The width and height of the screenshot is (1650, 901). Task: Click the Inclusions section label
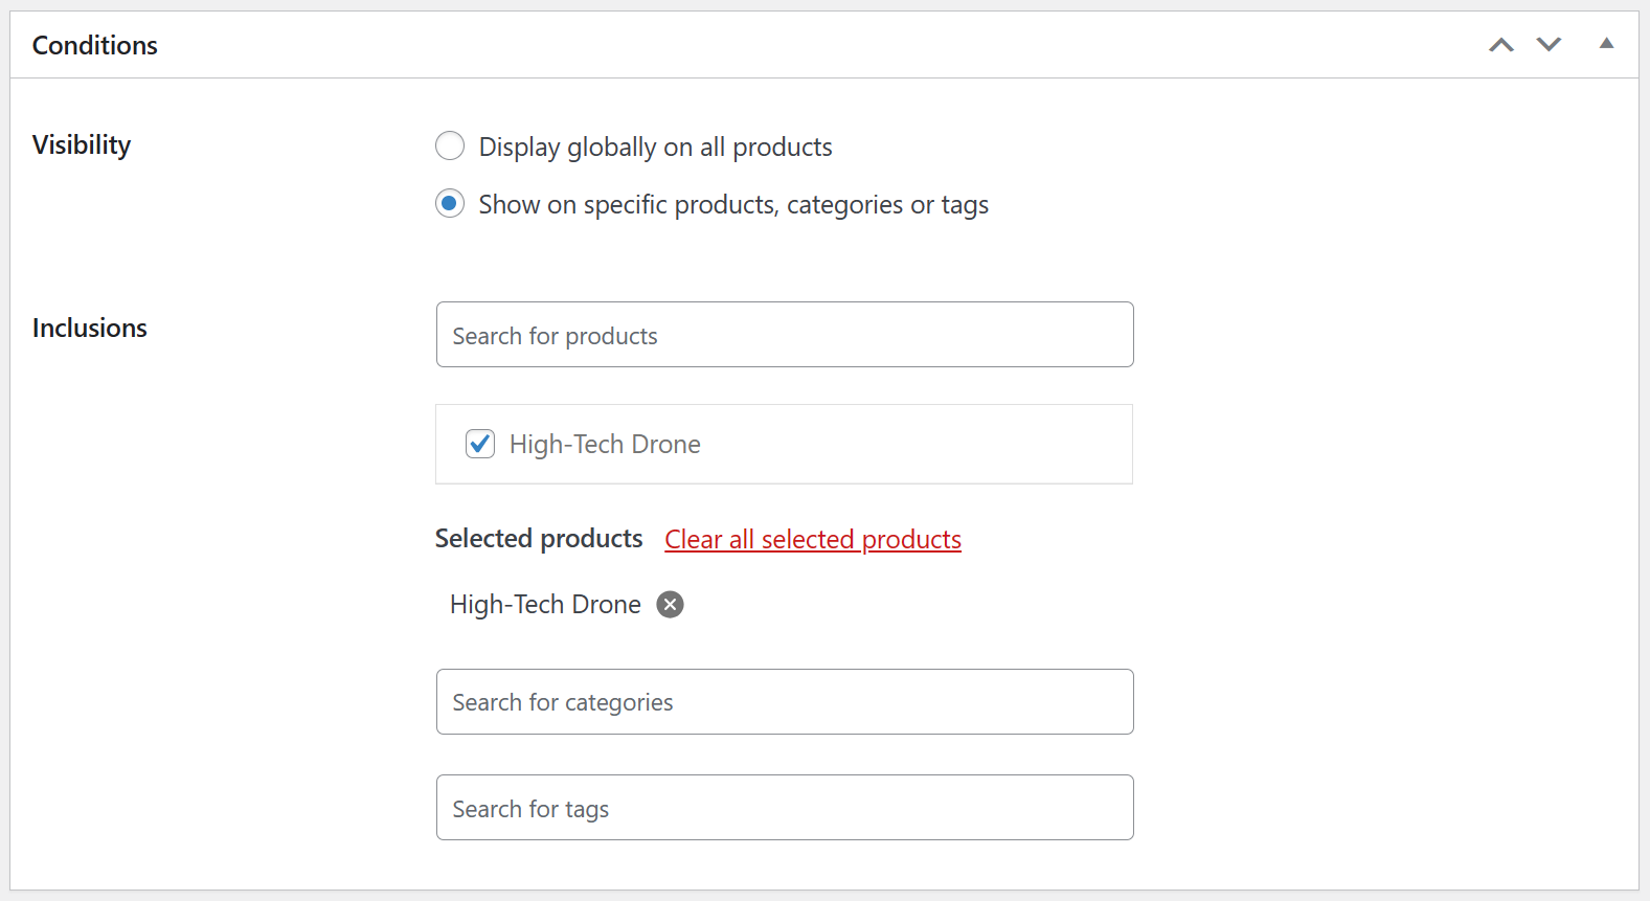89,327
